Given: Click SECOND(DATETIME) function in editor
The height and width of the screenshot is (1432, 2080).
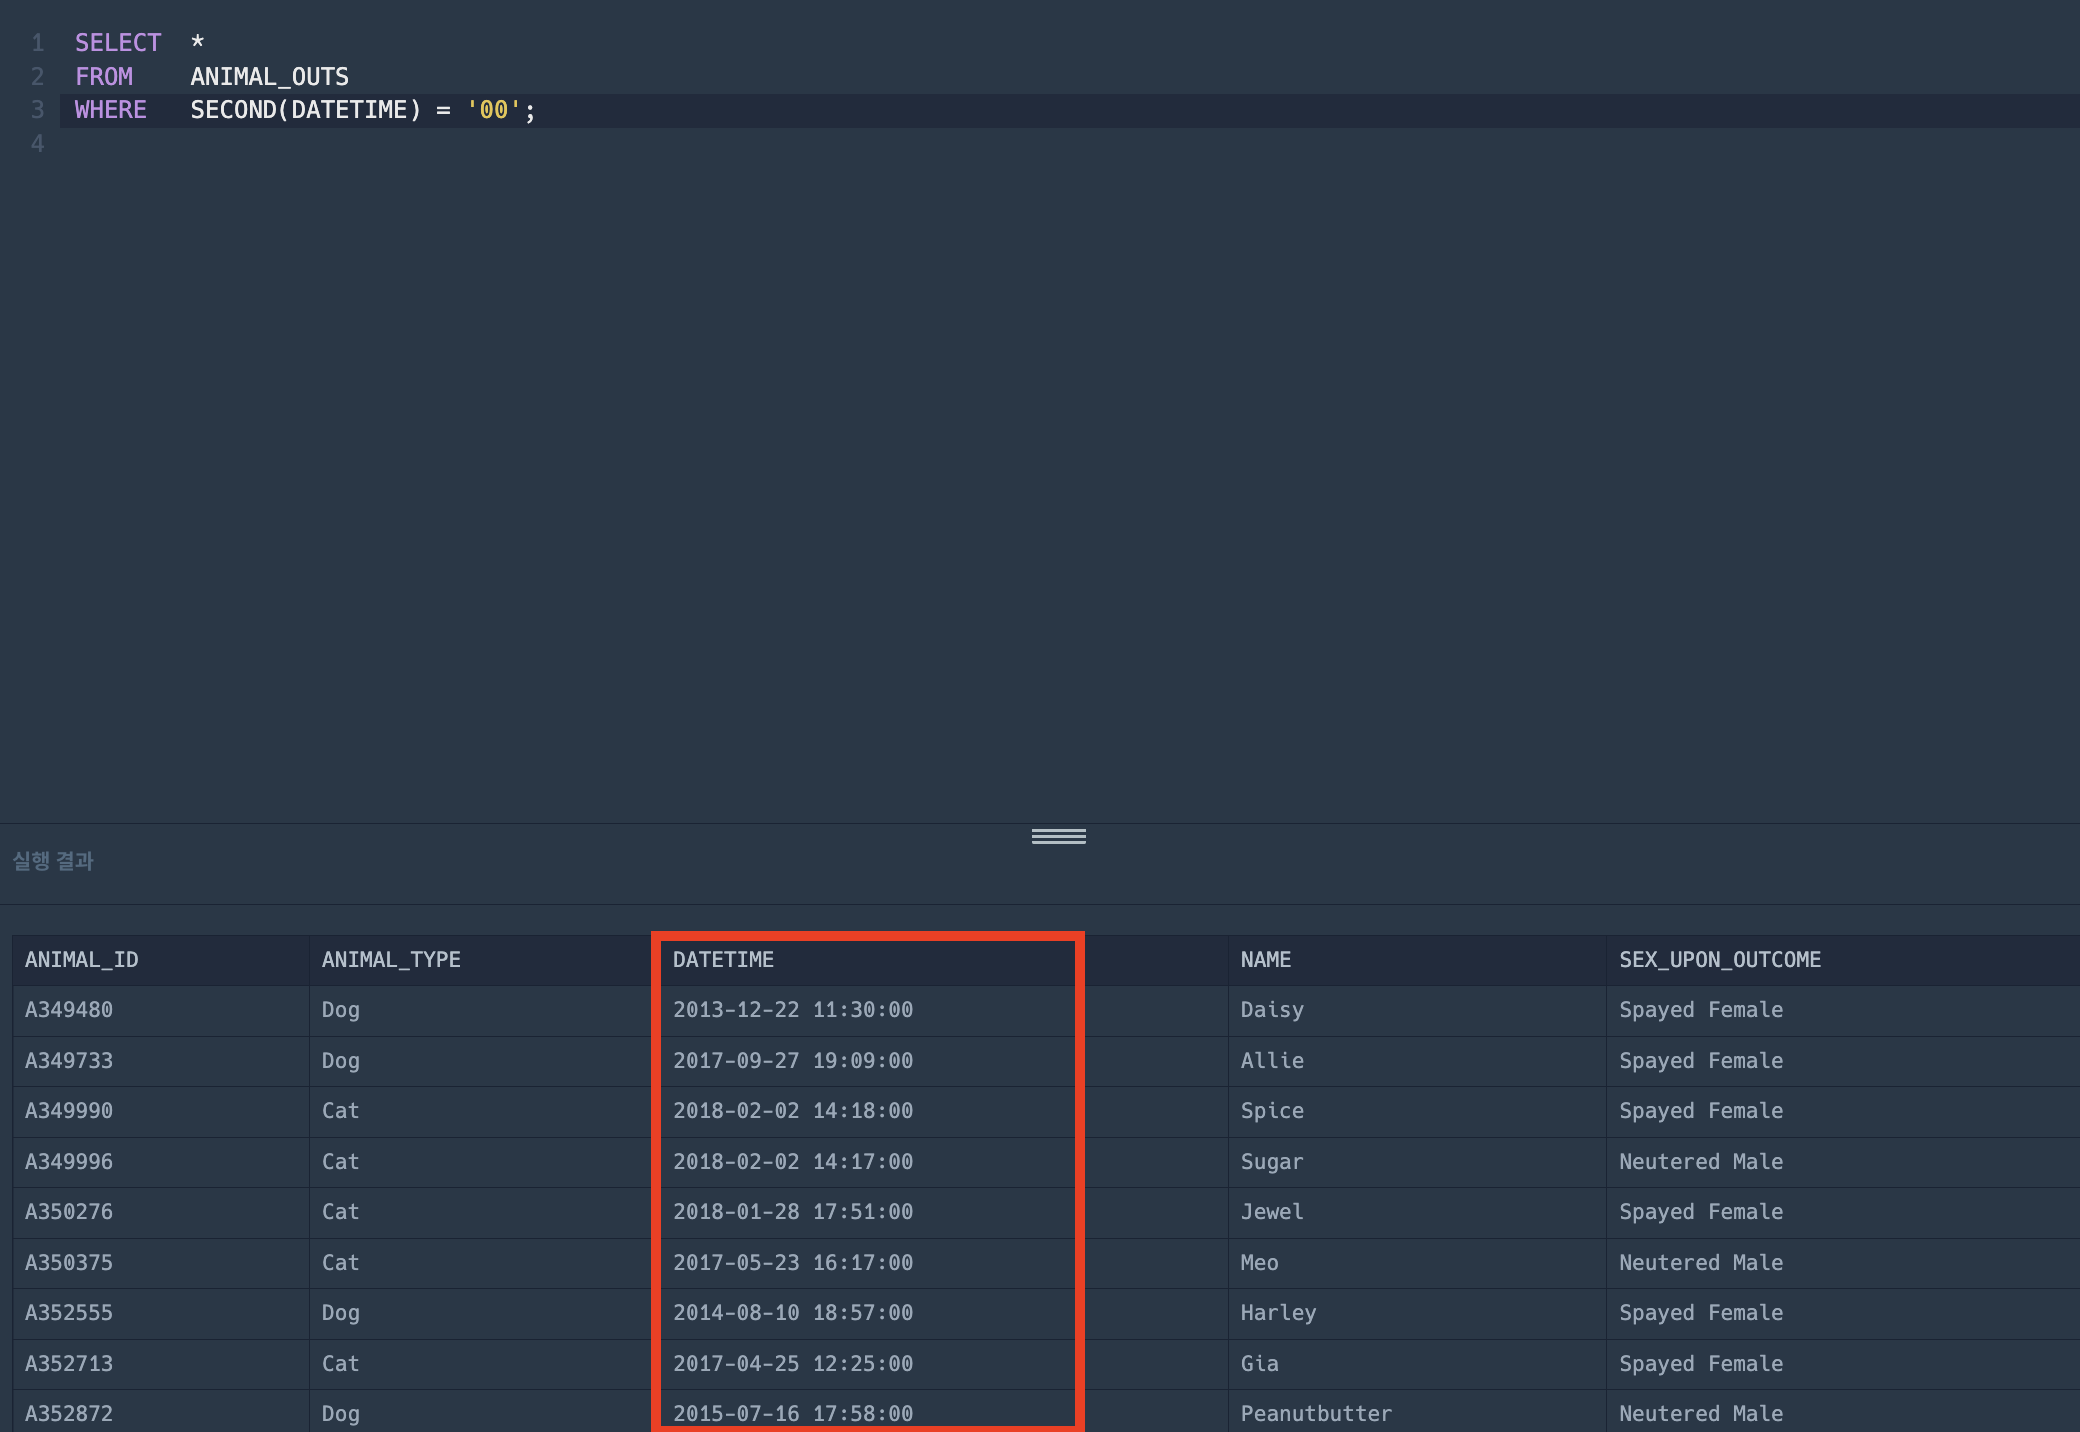Looking at the screenshot, I should click(x=305, y=110).
